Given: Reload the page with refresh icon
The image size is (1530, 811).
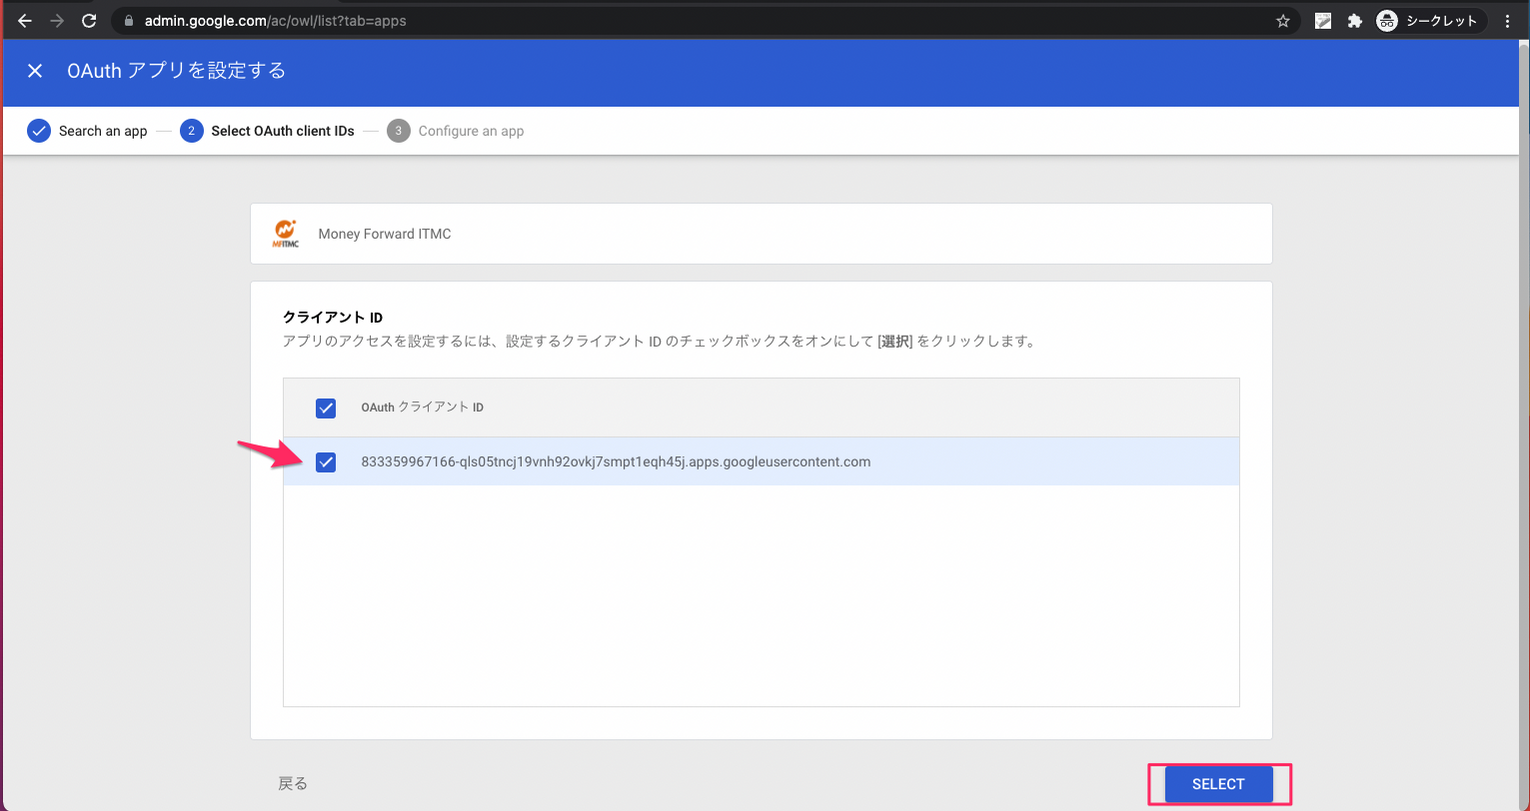Looking at the screenshot, I should (x=89, y=20).
